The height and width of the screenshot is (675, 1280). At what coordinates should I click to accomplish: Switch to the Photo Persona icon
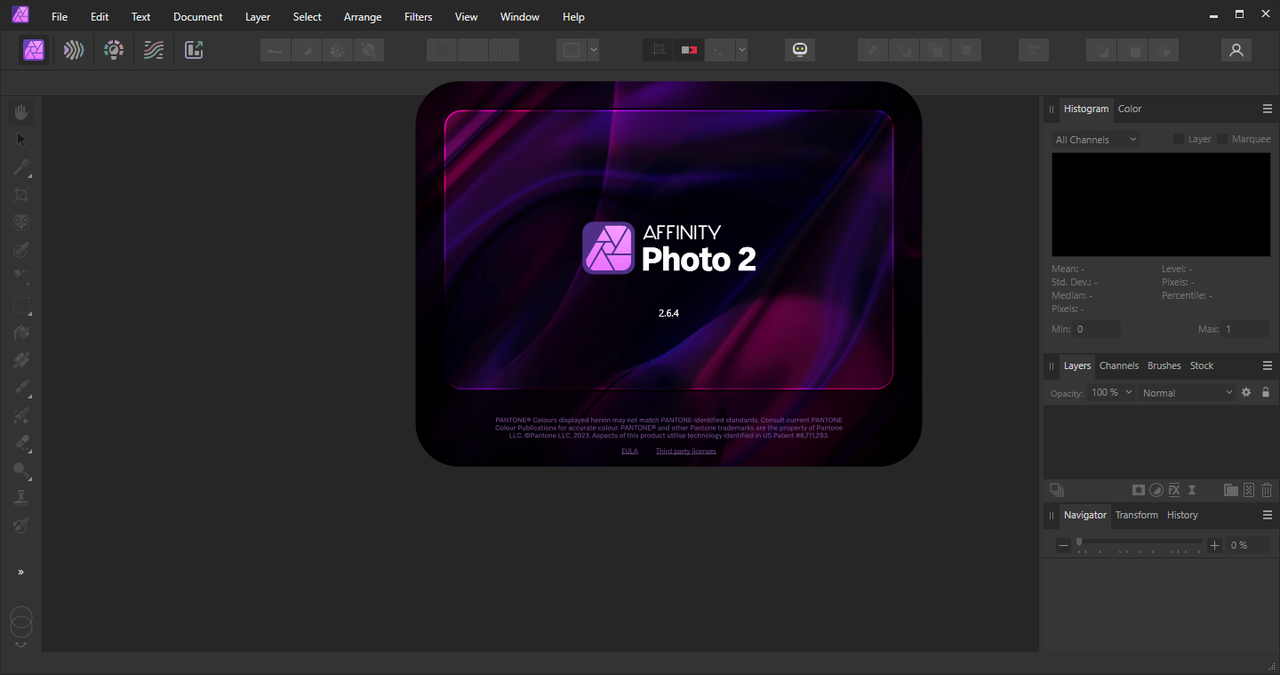pyautogui.click(x=34, y=50)
